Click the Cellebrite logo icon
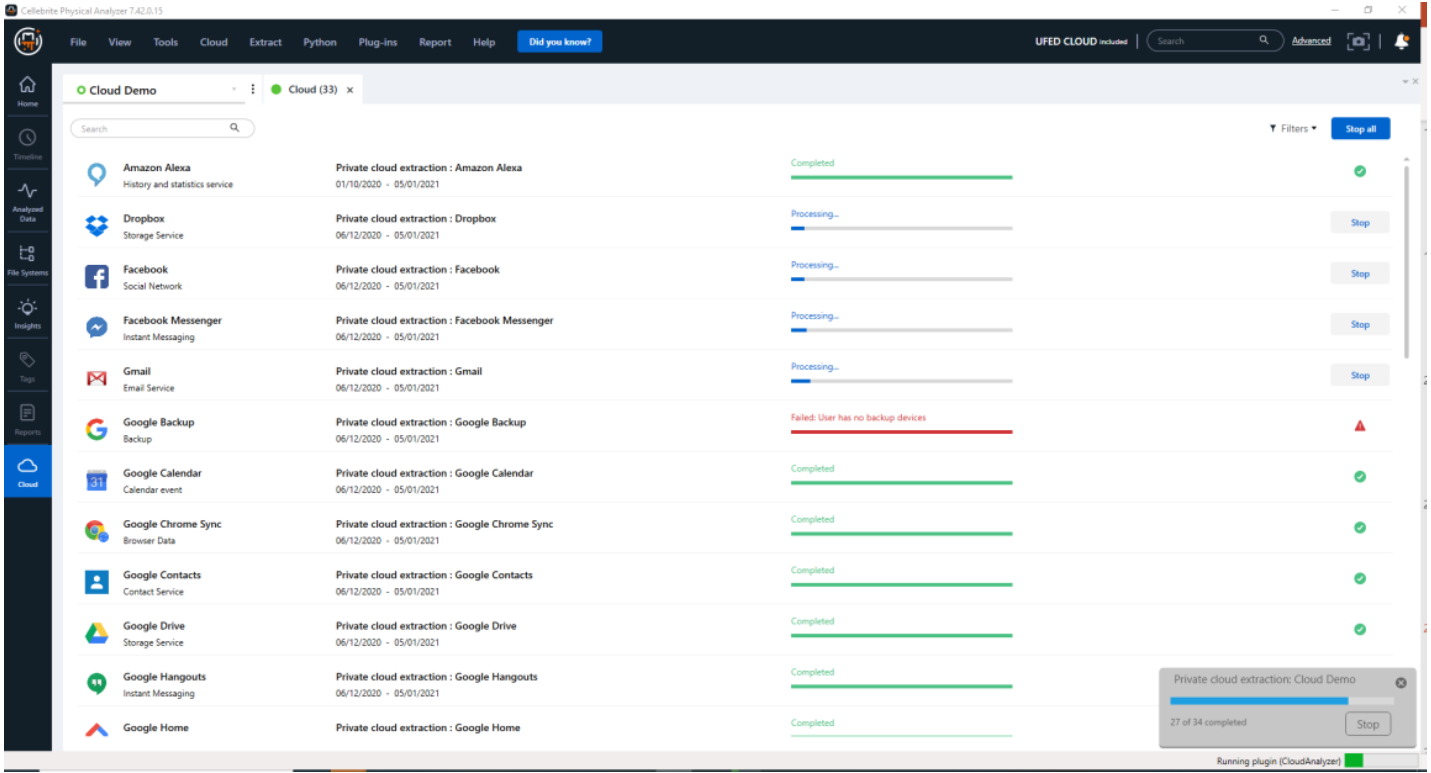The height and width of the screenshot is (773, 1431). coord(27,42)
